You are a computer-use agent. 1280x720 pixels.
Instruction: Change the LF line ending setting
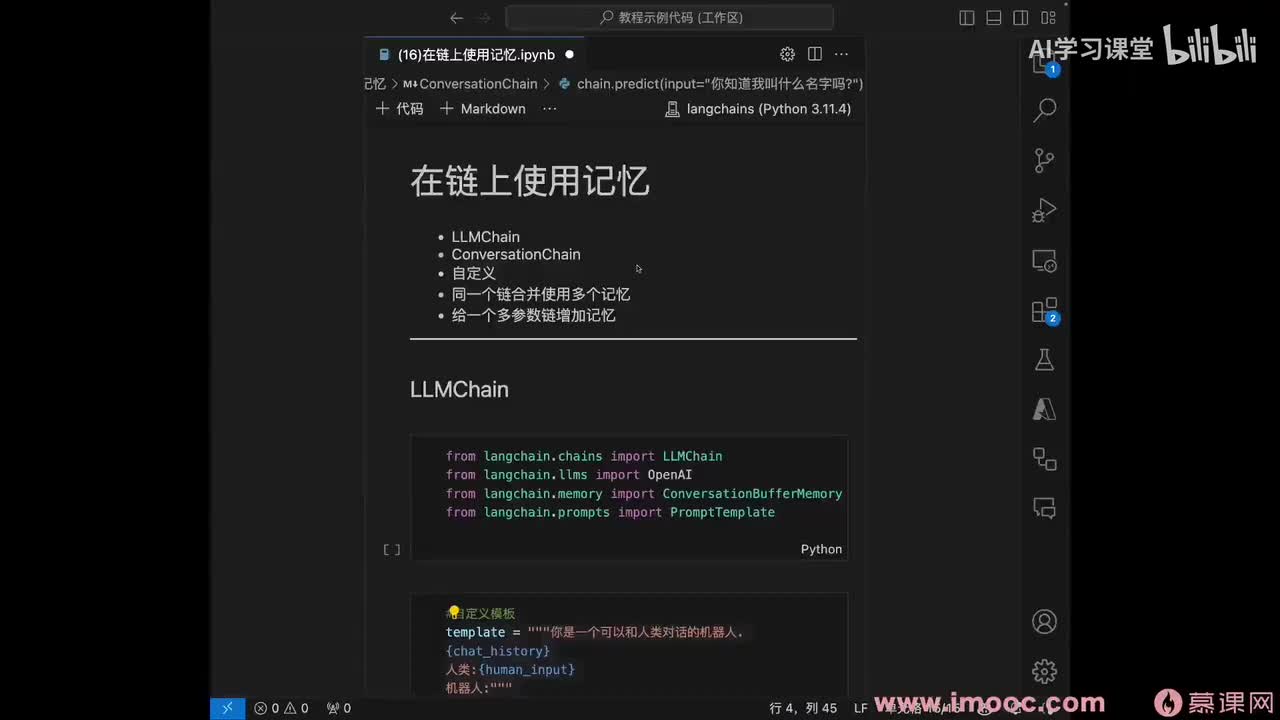861,708
